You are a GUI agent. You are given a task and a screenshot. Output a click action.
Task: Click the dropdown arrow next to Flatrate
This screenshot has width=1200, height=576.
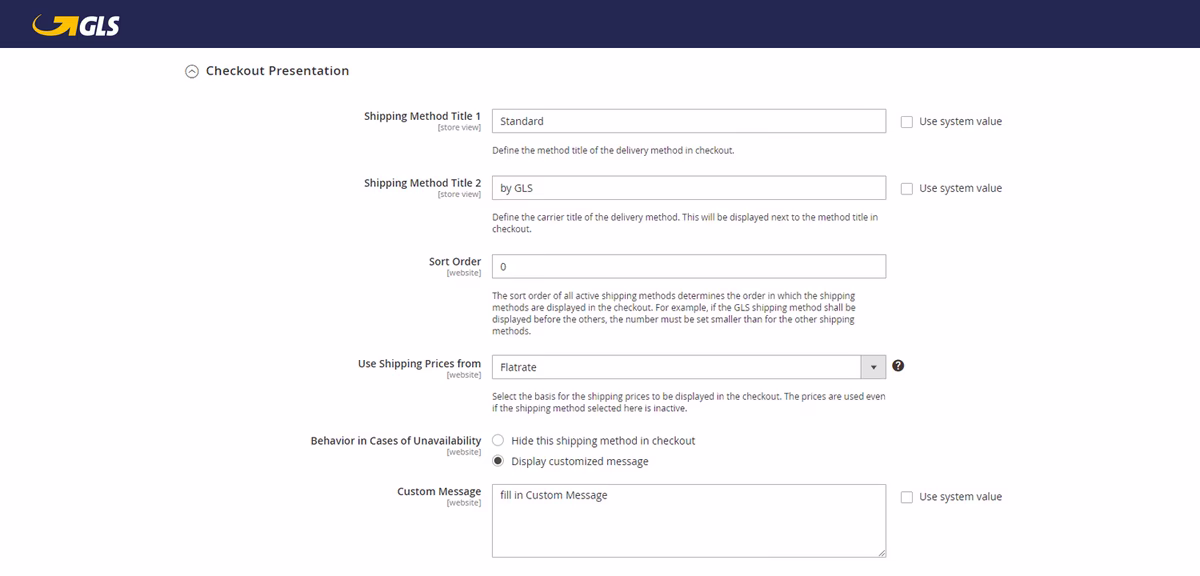[872, 367]
